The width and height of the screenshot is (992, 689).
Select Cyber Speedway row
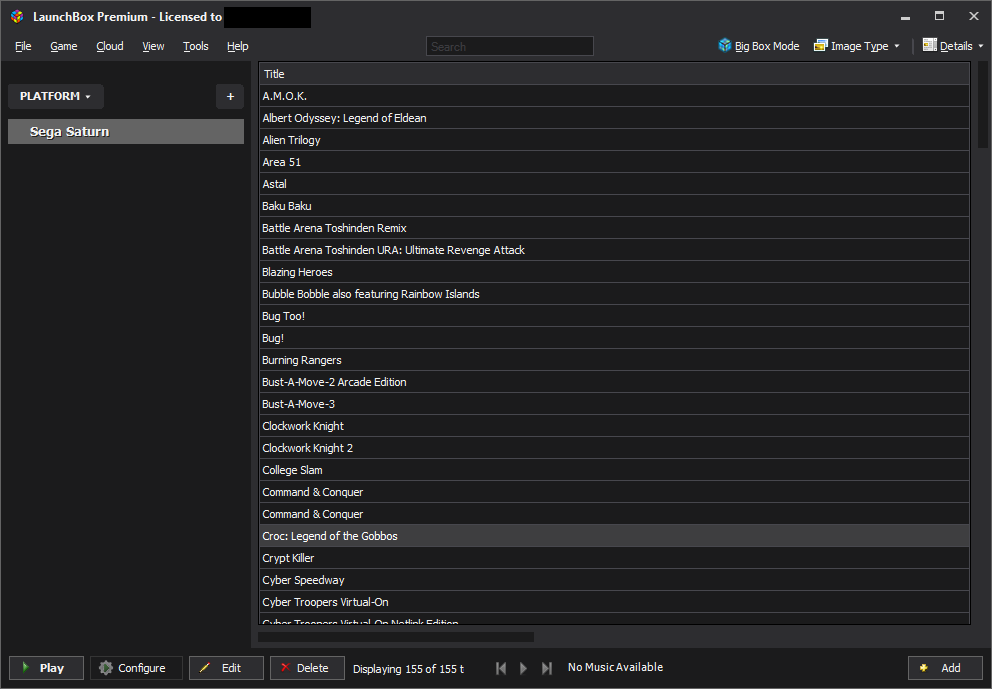pos(614,580)
